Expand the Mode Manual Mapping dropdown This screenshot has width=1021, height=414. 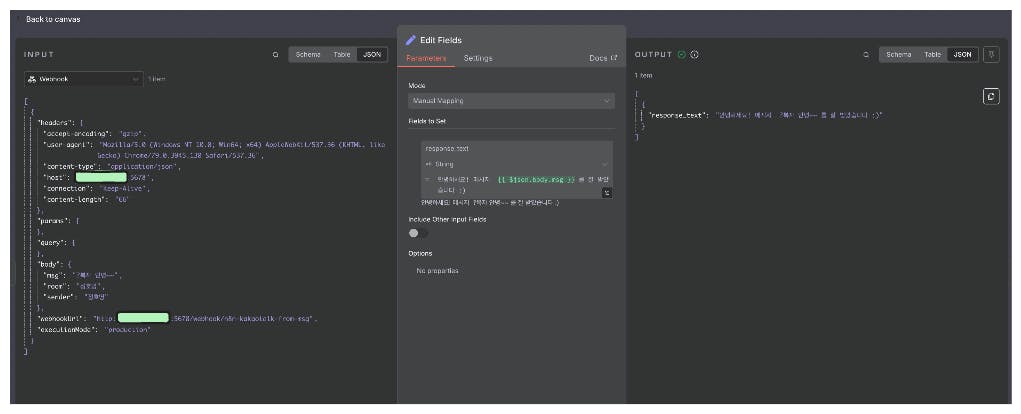(x=511, y=101)
